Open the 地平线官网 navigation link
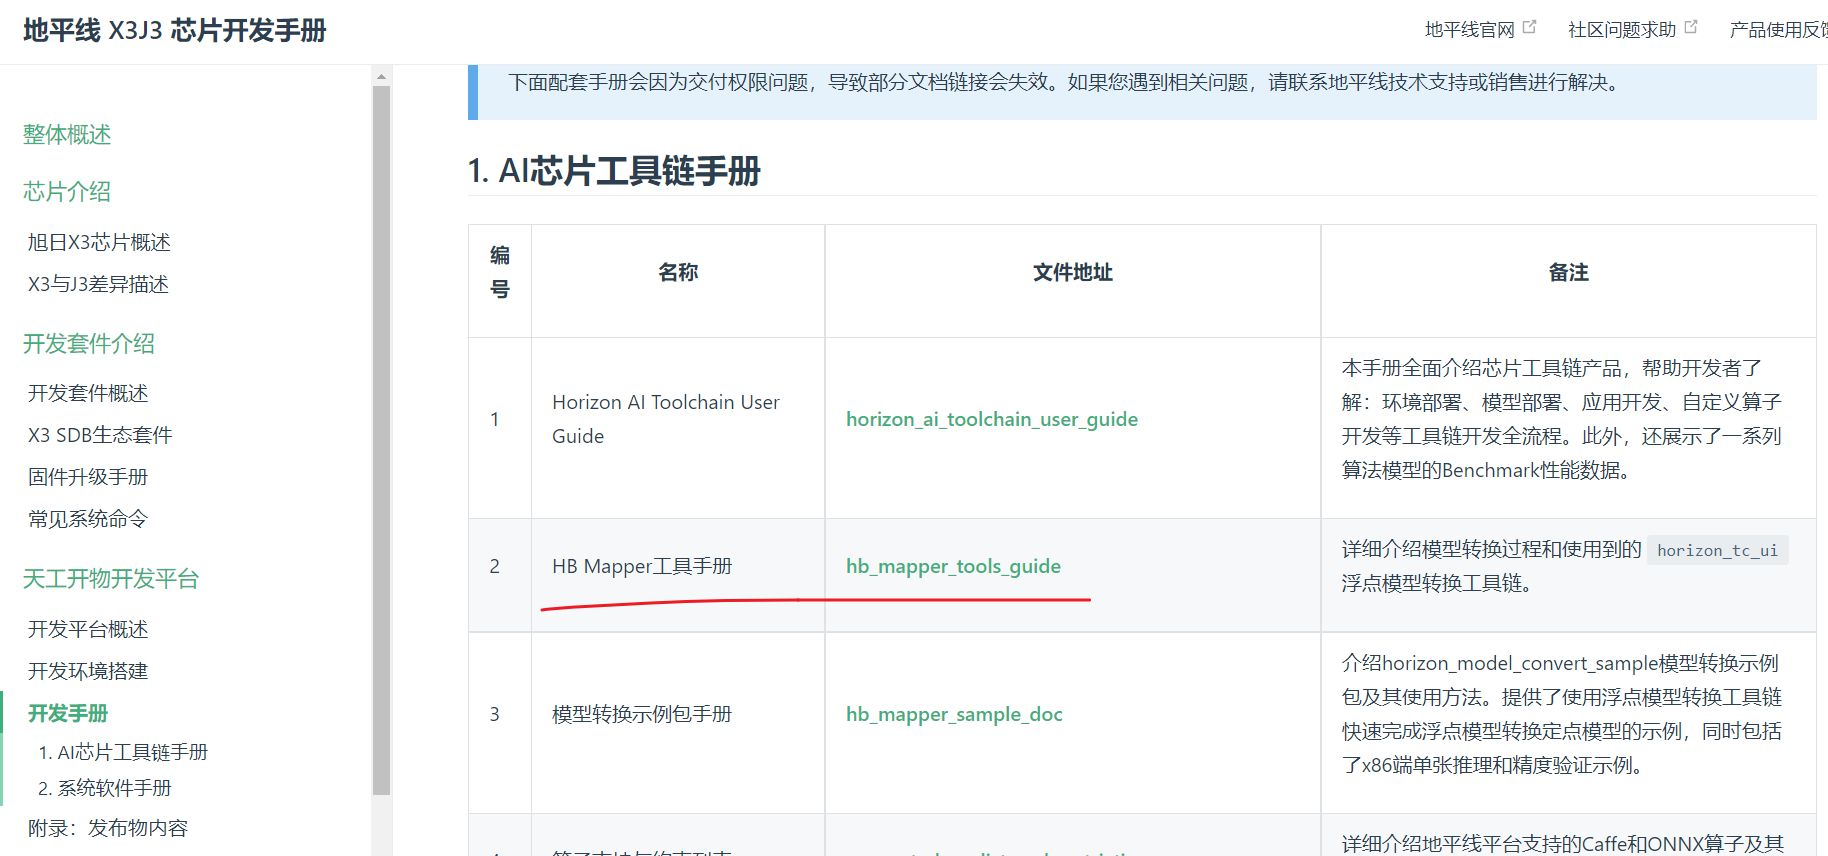 pyautogui.click(x=1469, y=30)
